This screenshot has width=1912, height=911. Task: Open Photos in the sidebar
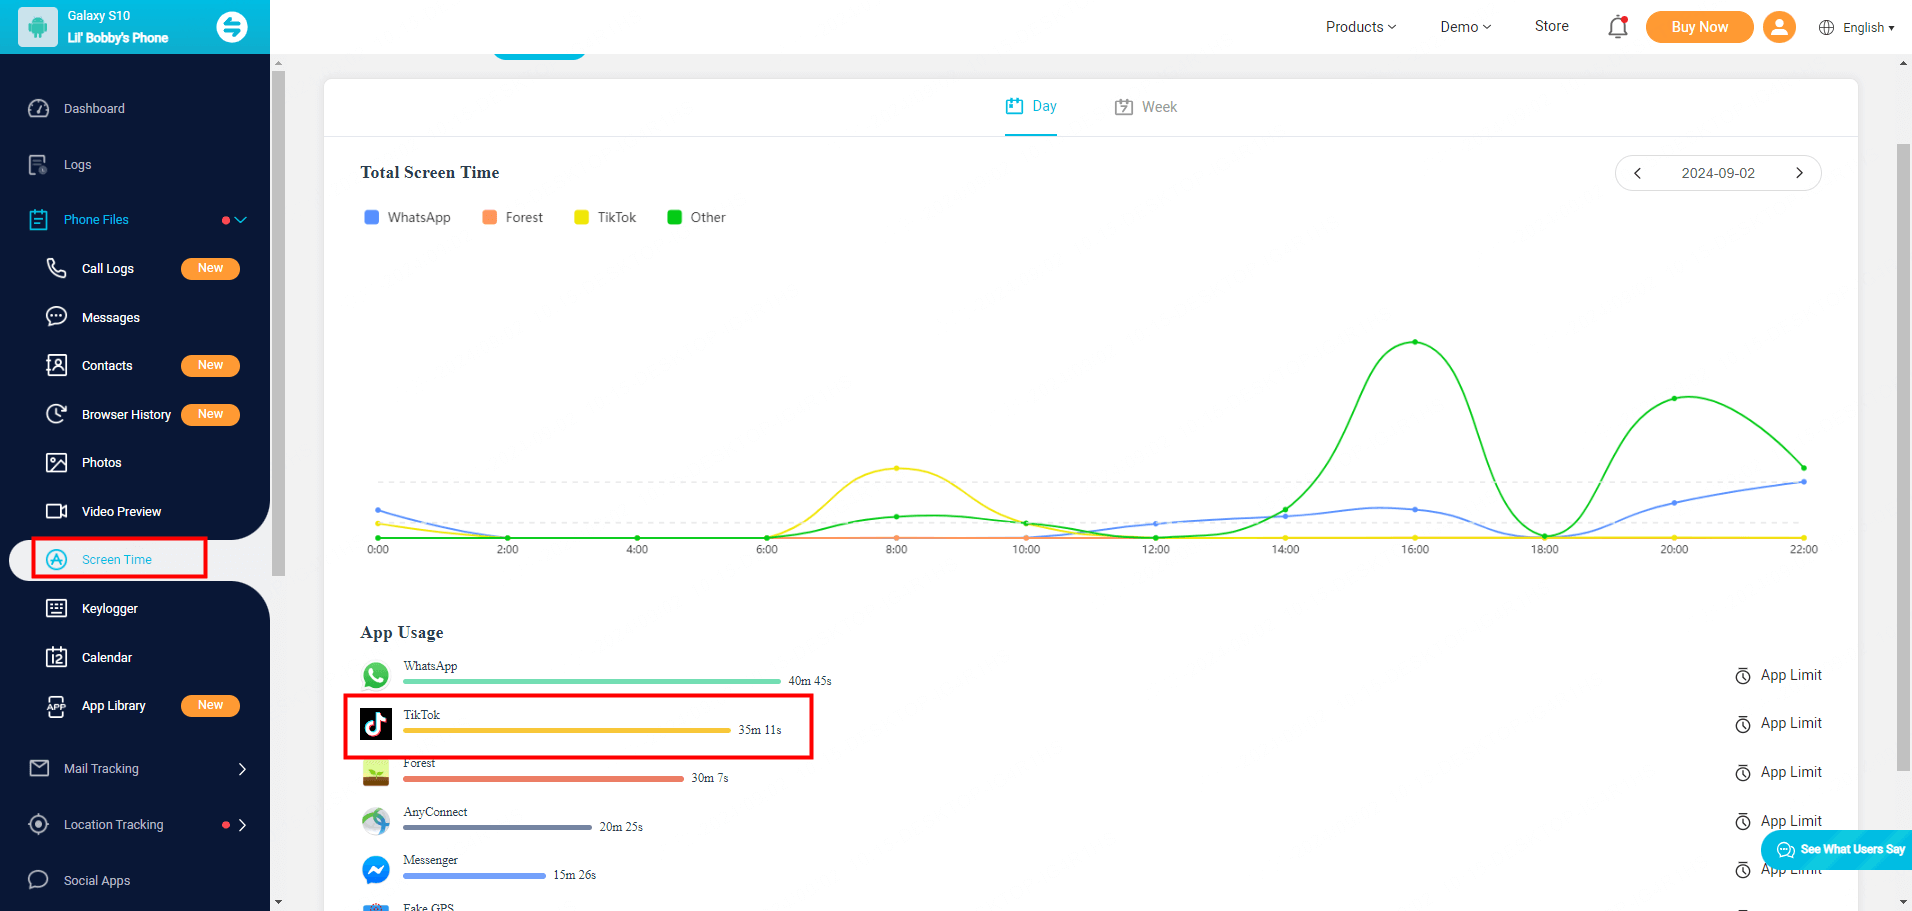tap(101, 462)
